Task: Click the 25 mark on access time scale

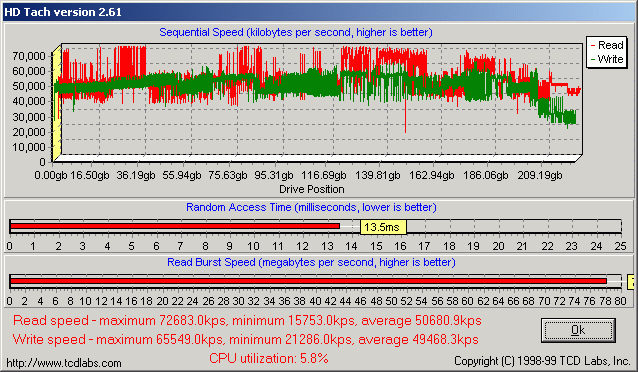Action: click(621, 246)
